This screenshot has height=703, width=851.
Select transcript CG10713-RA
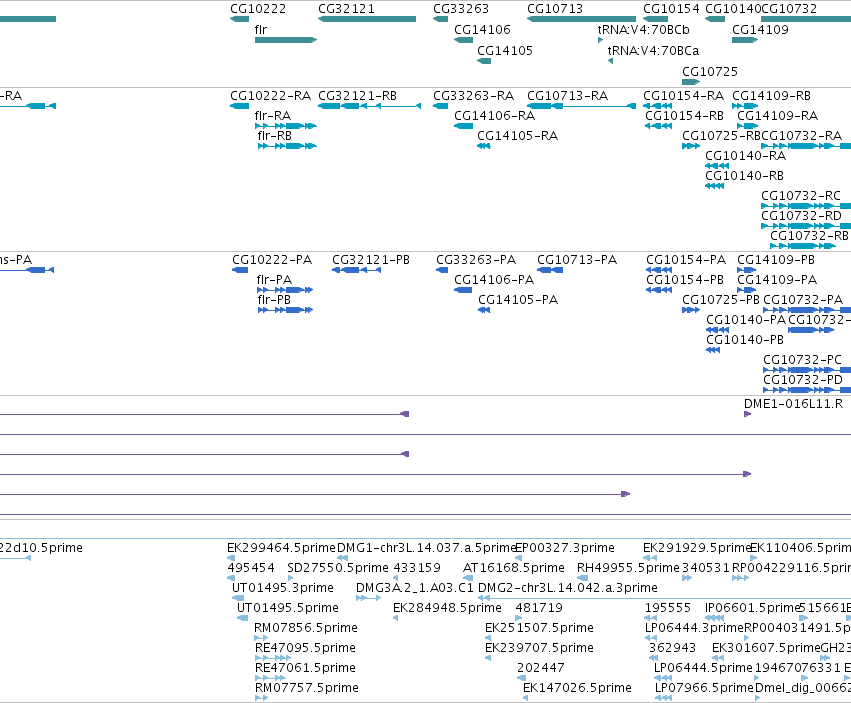(x=581, y=106)
